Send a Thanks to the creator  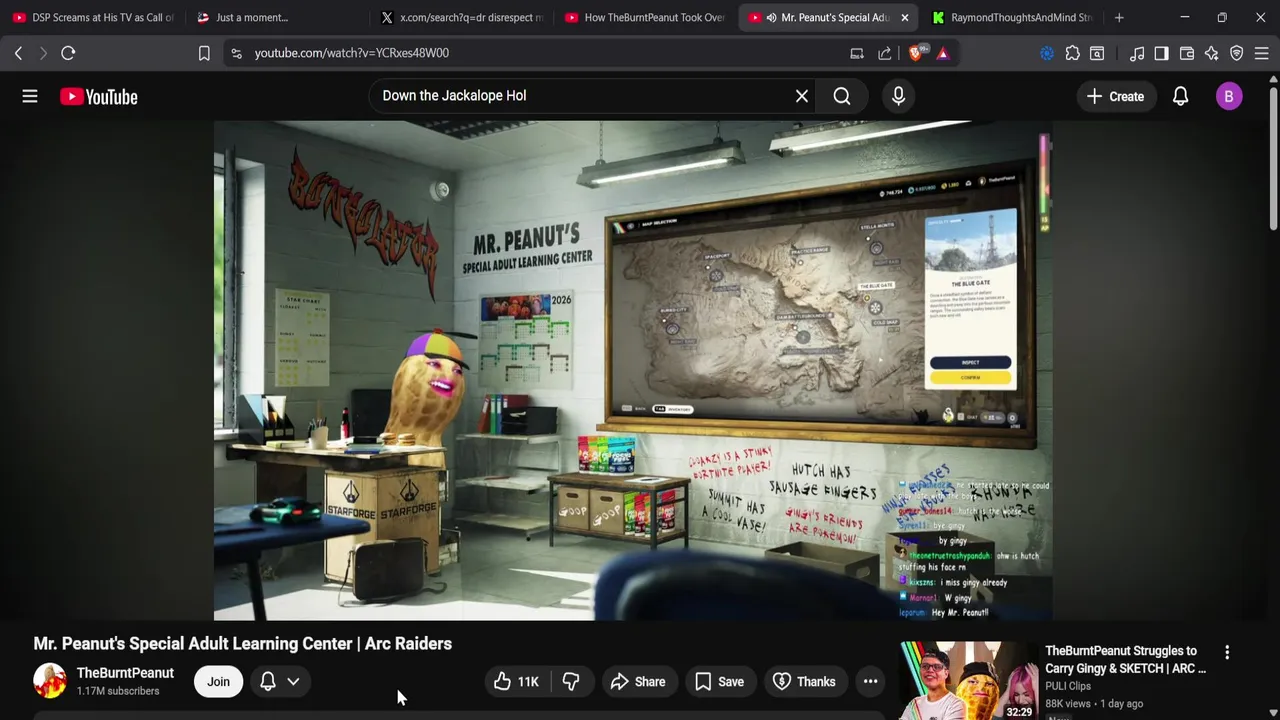[804, 682]
